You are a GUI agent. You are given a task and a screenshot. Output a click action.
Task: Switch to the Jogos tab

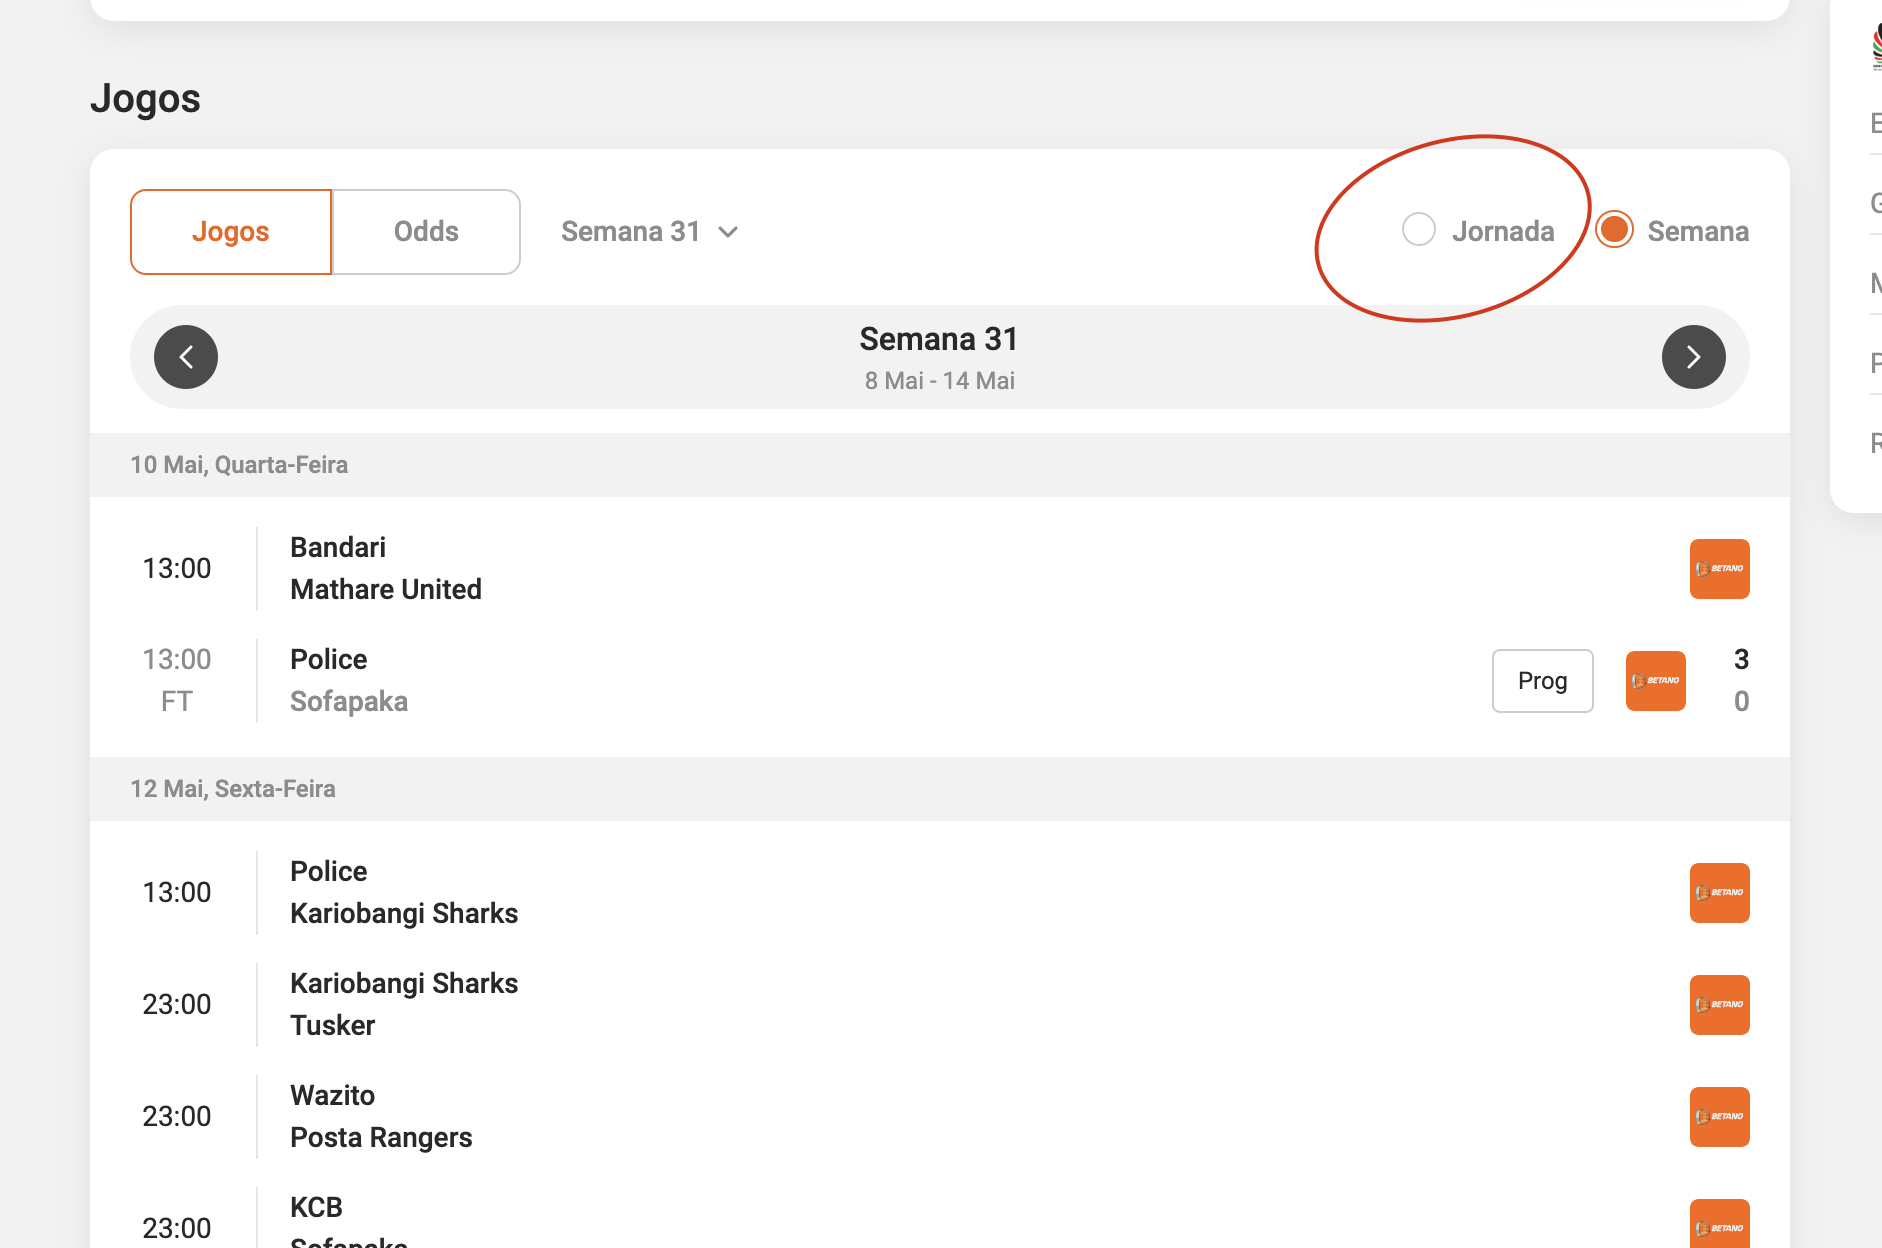[230, 231]
